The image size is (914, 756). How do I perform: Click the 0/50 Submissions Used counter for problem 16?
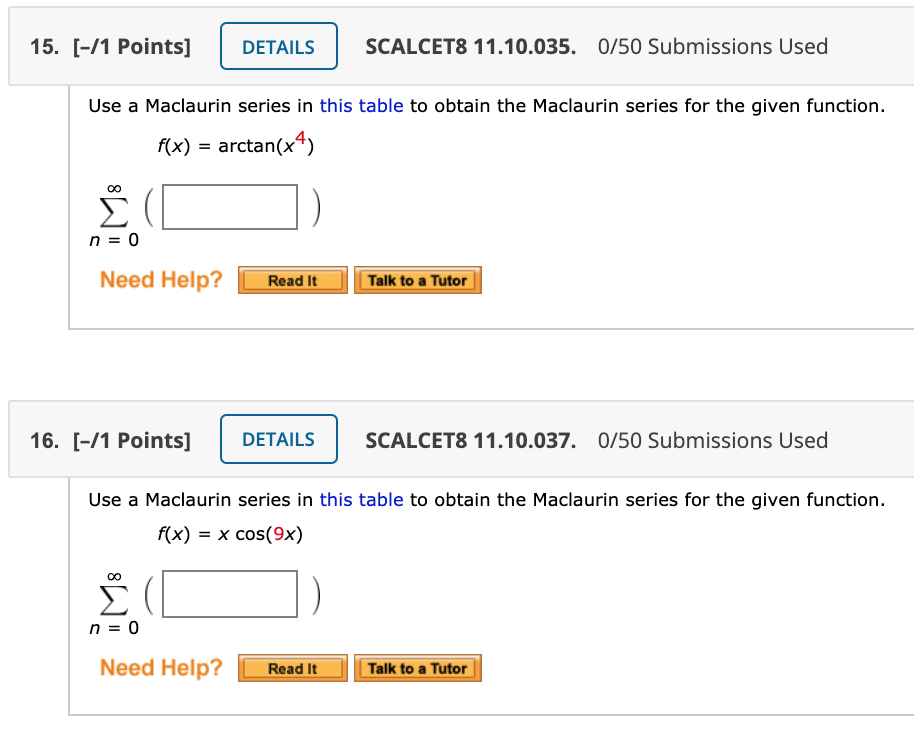tap(712, 439)
